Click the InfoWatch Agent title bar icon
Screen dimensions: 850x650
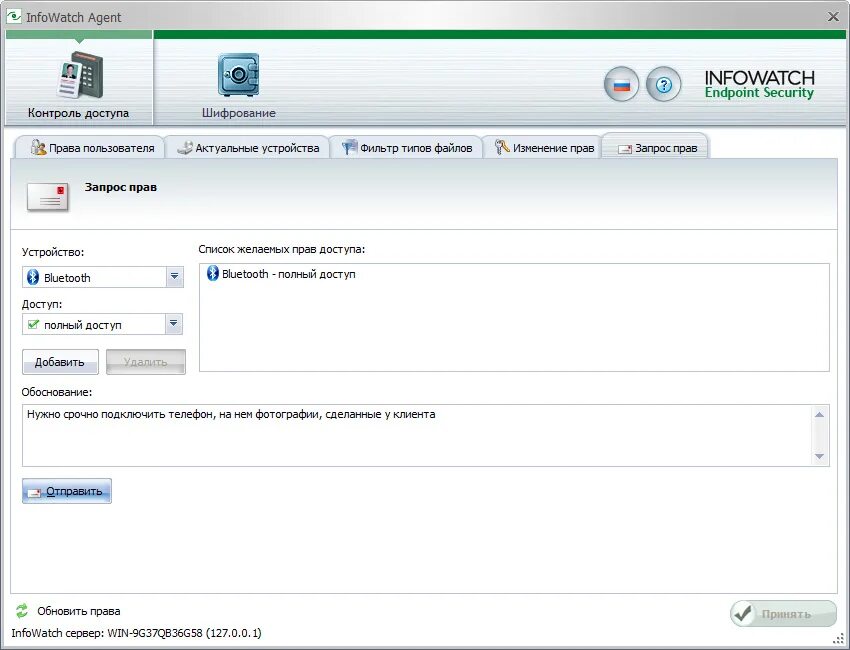tap(14, 17)
